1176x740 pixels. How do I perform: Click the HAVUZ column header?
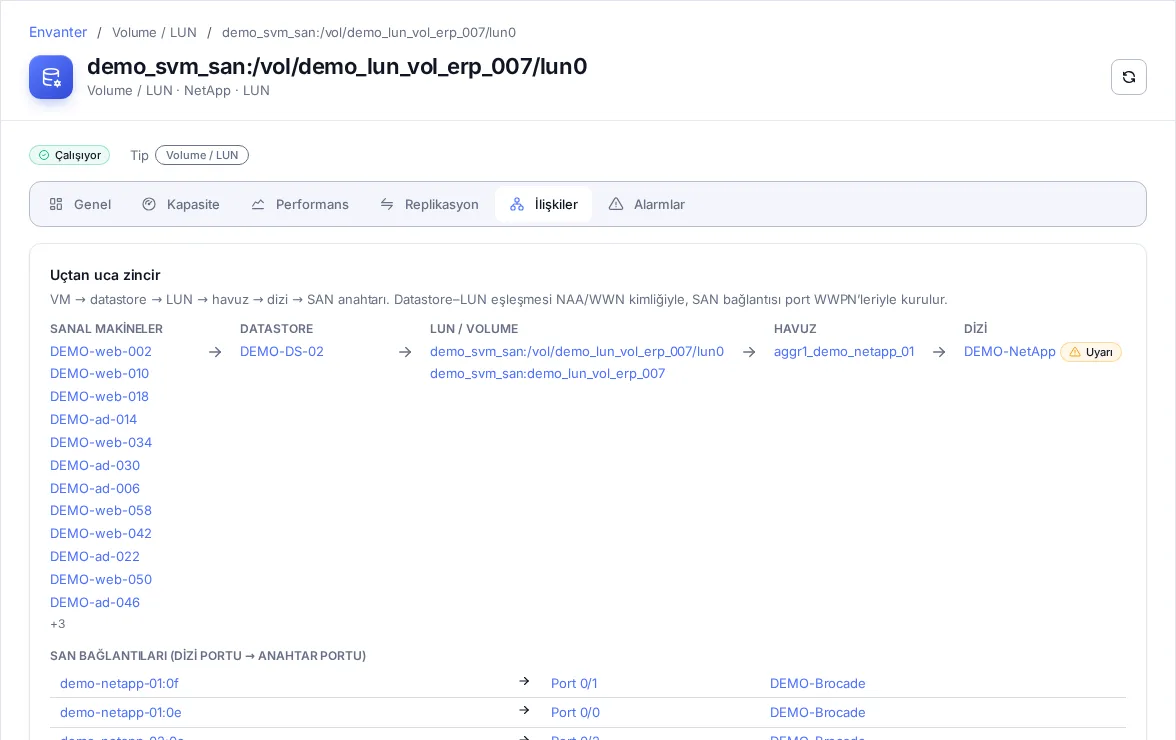coord(795,329)
